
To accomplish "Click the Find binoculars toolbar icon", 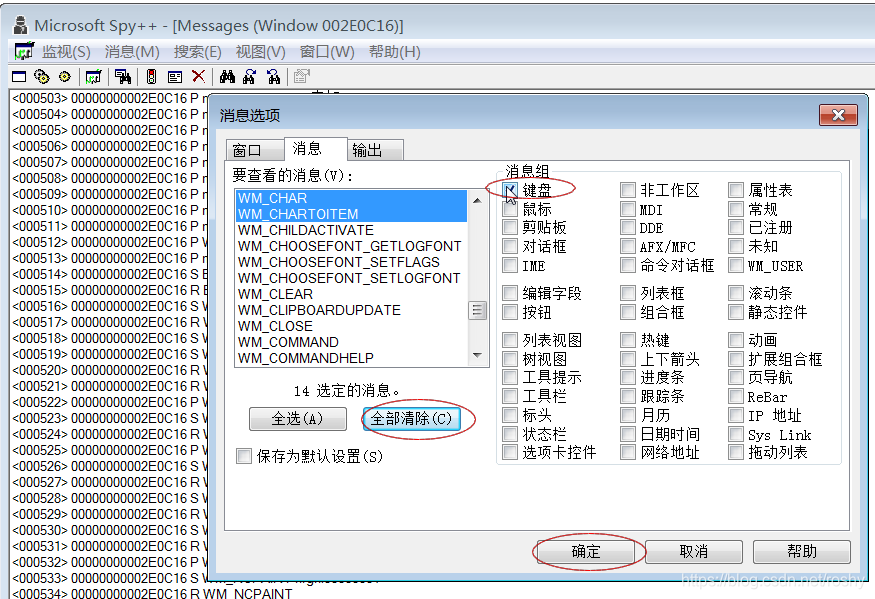I will click(227, 76).
